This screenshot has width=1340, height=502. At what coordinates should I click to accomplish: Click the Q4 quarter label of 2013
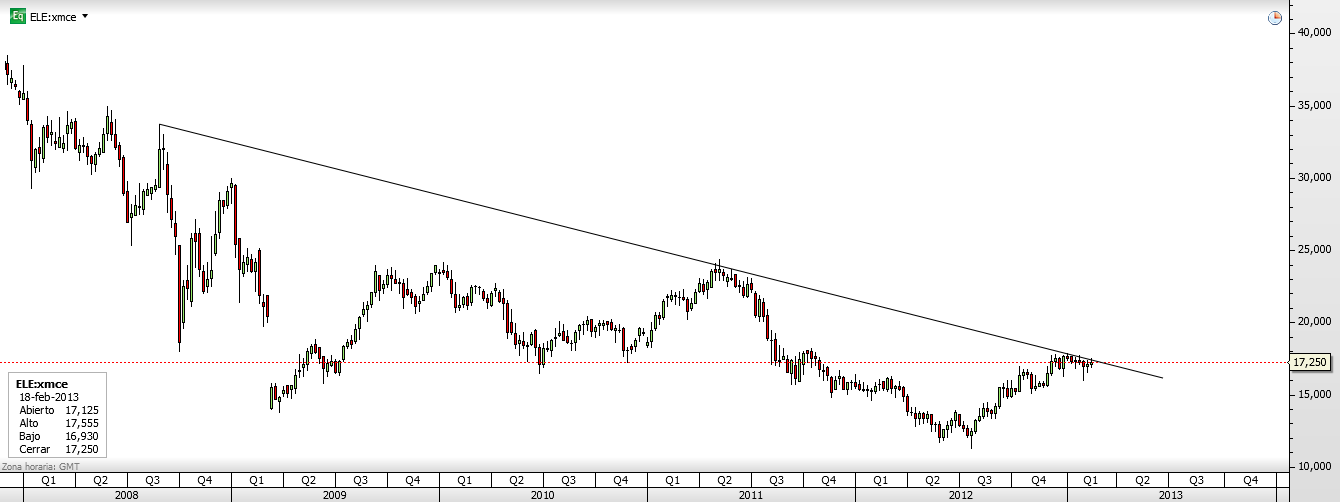pyautogui.click(x=1249, y=480)
